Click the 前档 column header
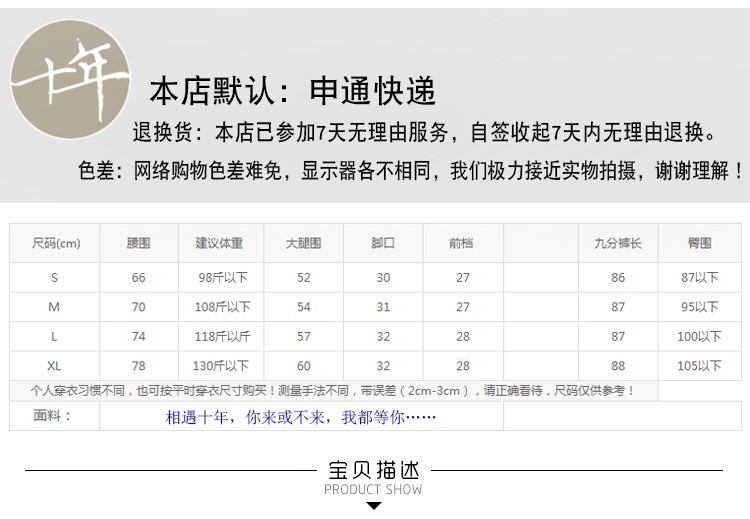This screenshot has width=750, height=519. [461, 243]
